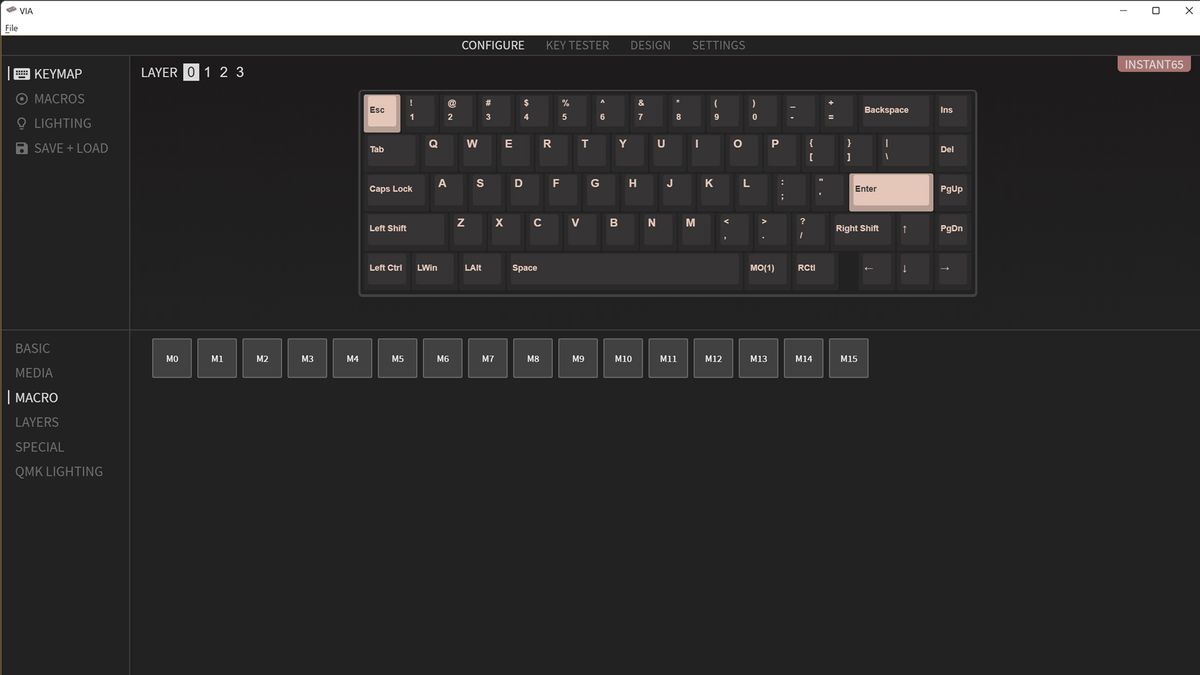The height and width of the screenshot is (675, 1200).
Task: Switch to the DESIGN tab
Action: (650, 45)
